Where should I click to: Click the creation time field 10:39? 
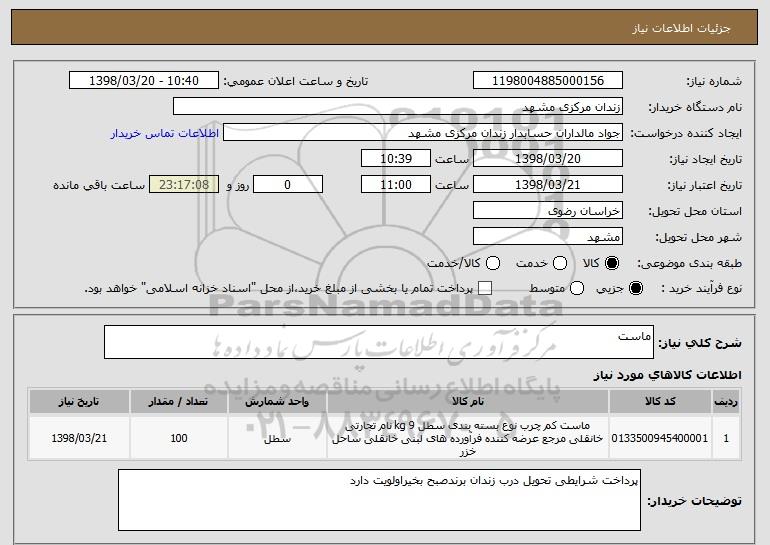(x=396, y=159)
